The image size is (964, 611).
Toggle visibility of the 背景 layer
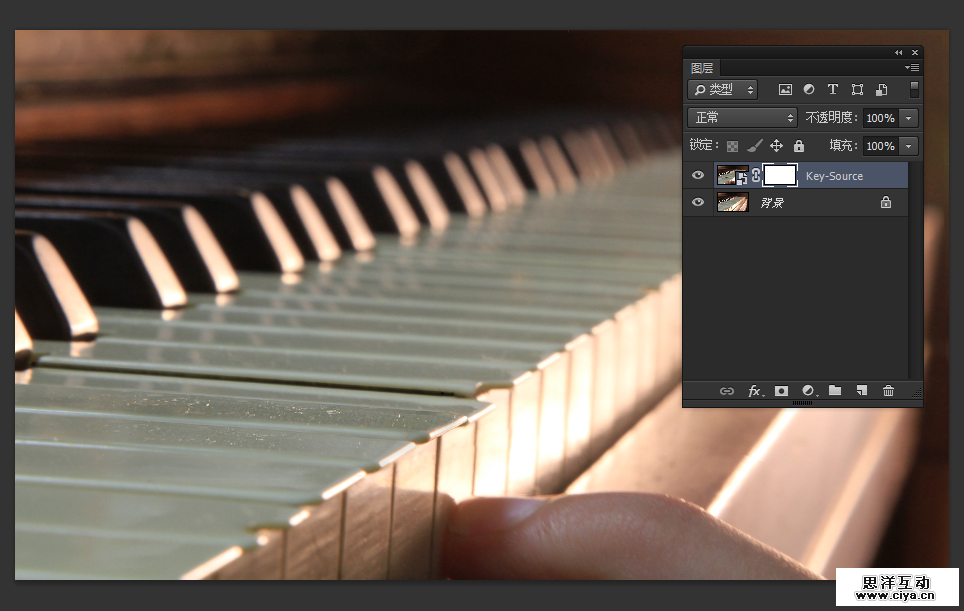[698, 203]
